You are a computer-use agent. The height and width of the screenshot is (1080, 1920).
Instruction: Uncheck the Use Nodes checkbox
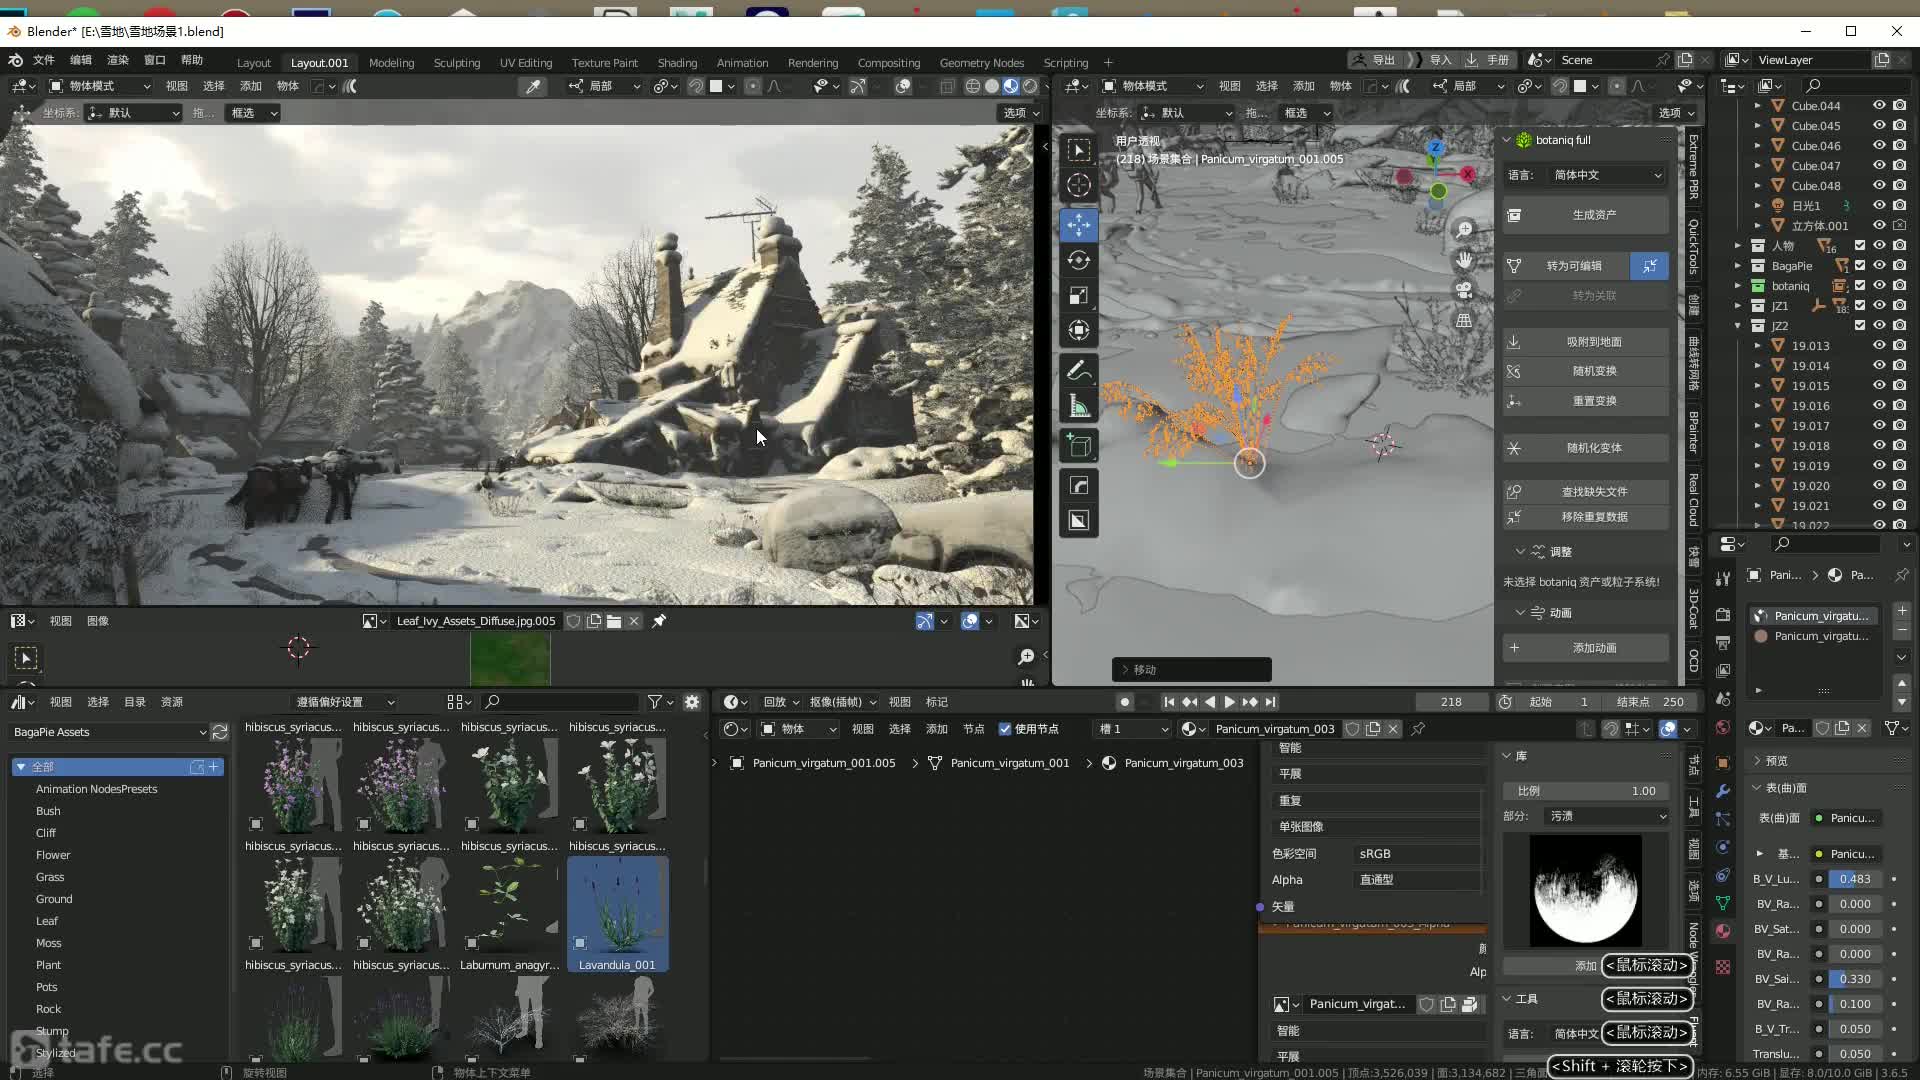click(1005, 729)
